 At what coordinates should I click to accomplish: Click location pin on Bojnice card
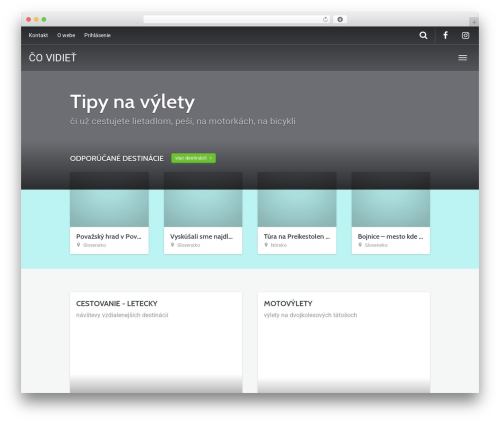(x=360, y=245)
